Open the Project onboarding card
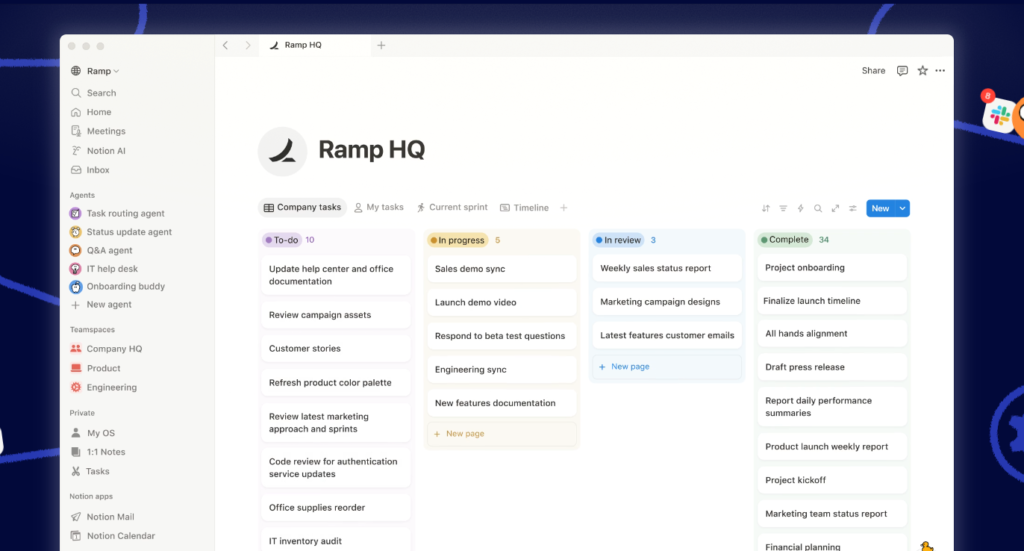 (832, 268)
